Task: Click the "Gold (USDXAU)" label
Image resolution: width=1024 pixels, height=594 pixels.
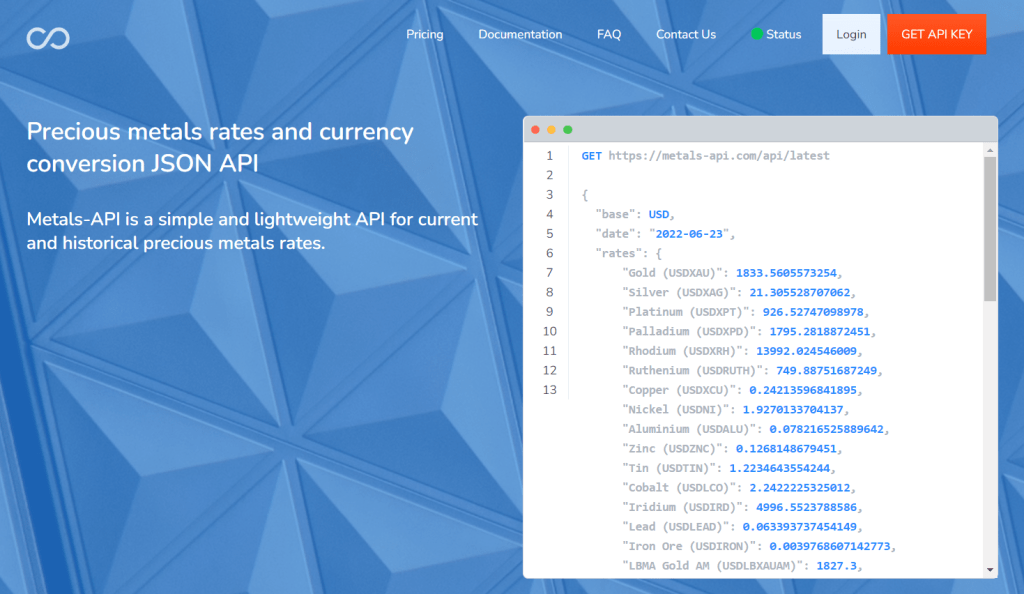Action: (673, 273)
